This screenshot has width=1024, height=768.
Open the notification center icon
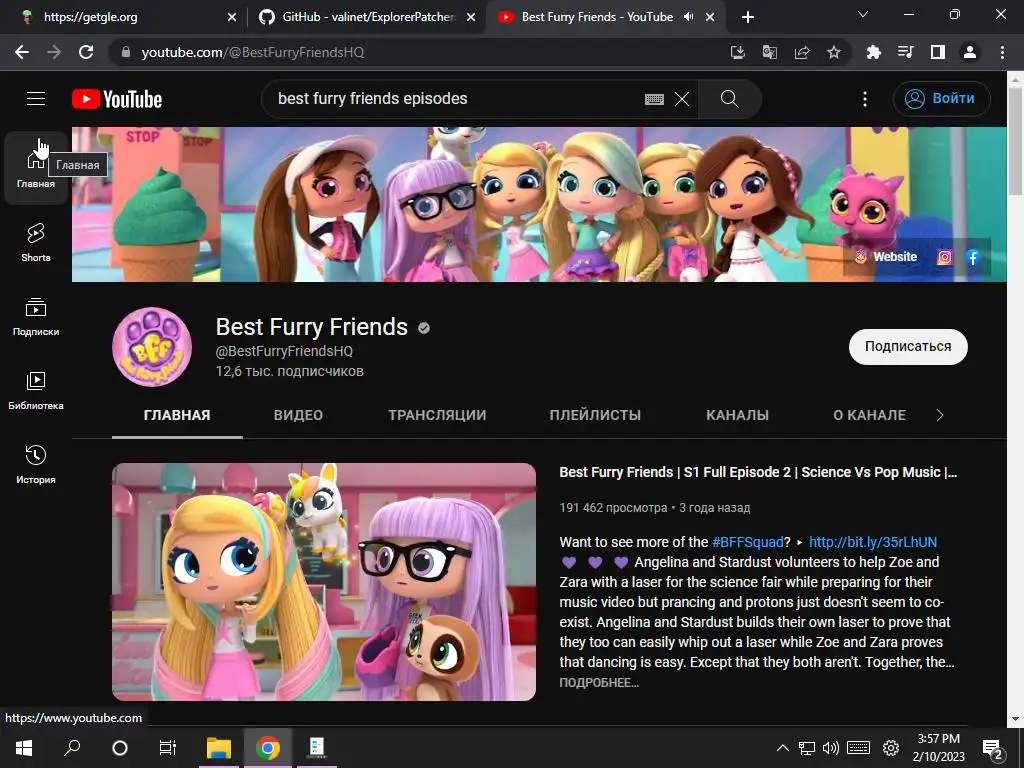point(993,749)
